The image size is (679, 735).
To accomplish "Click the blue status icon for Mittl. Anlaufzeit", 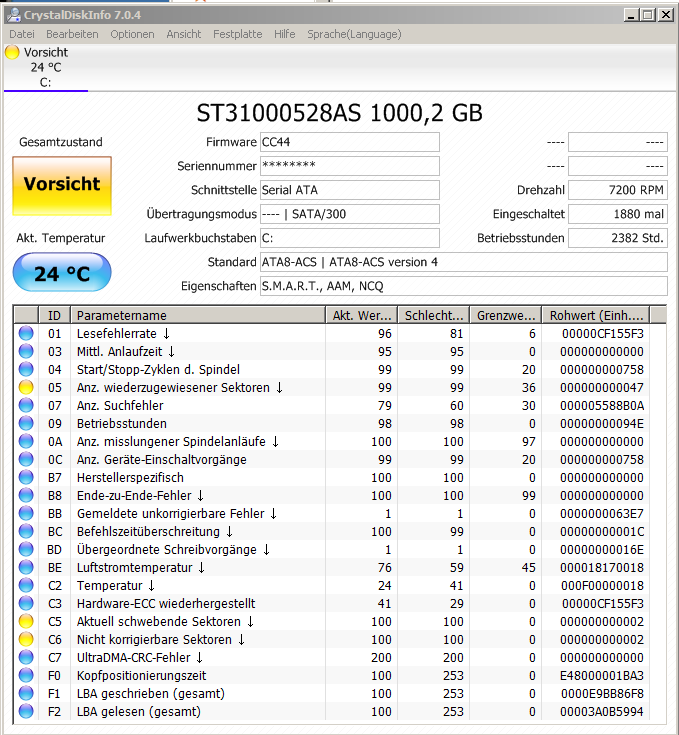I will (26, 351).
